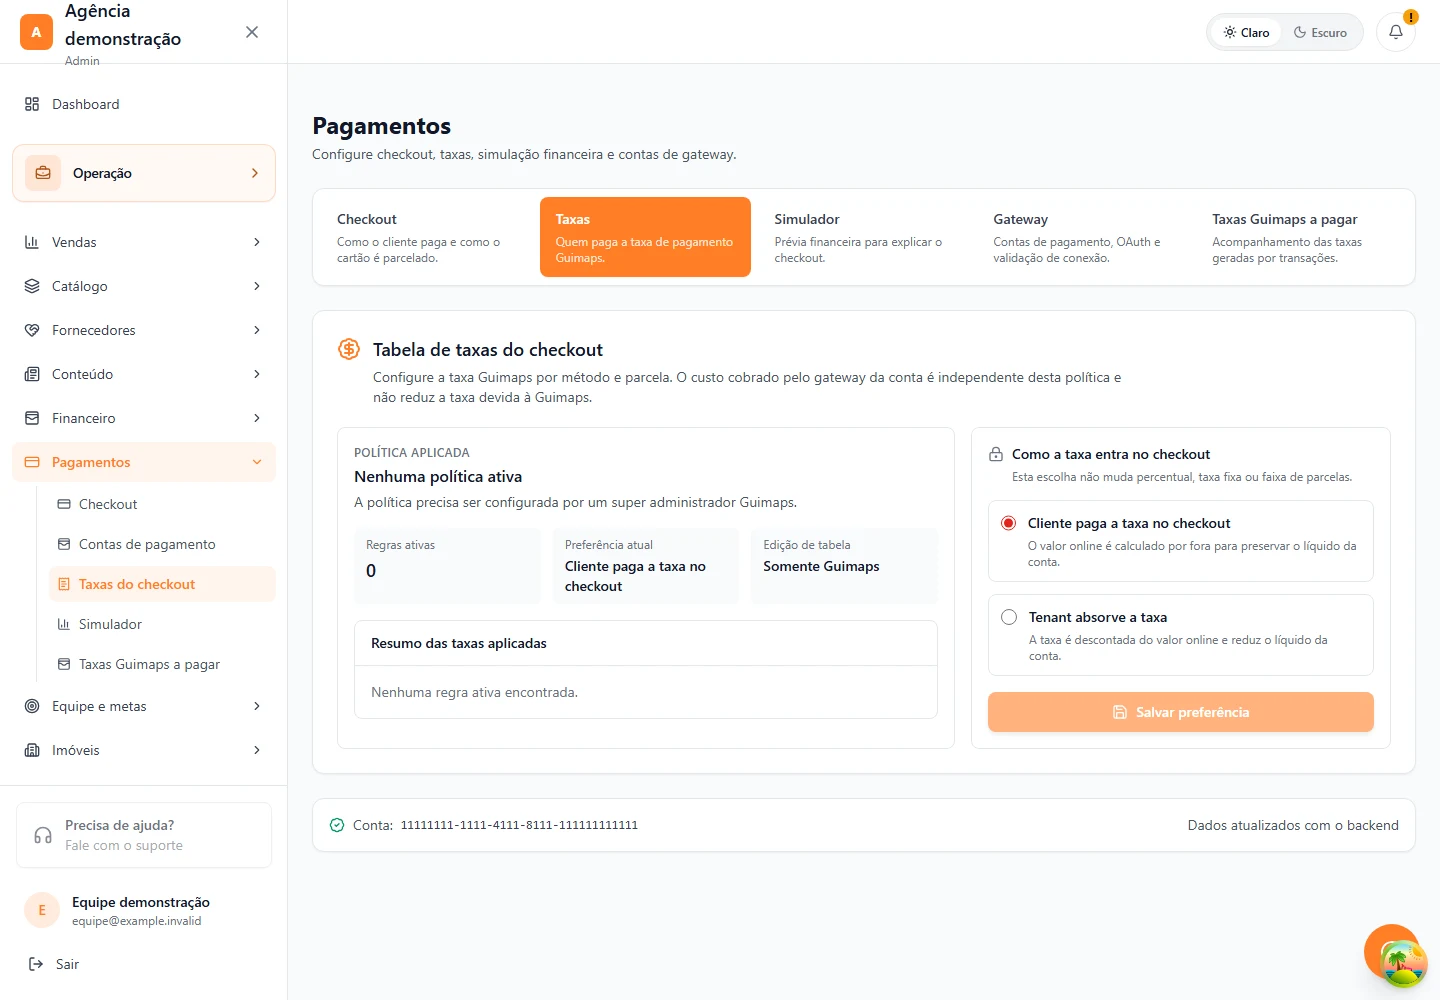Click the Conteúdo newspaper icon

[32, 374]
